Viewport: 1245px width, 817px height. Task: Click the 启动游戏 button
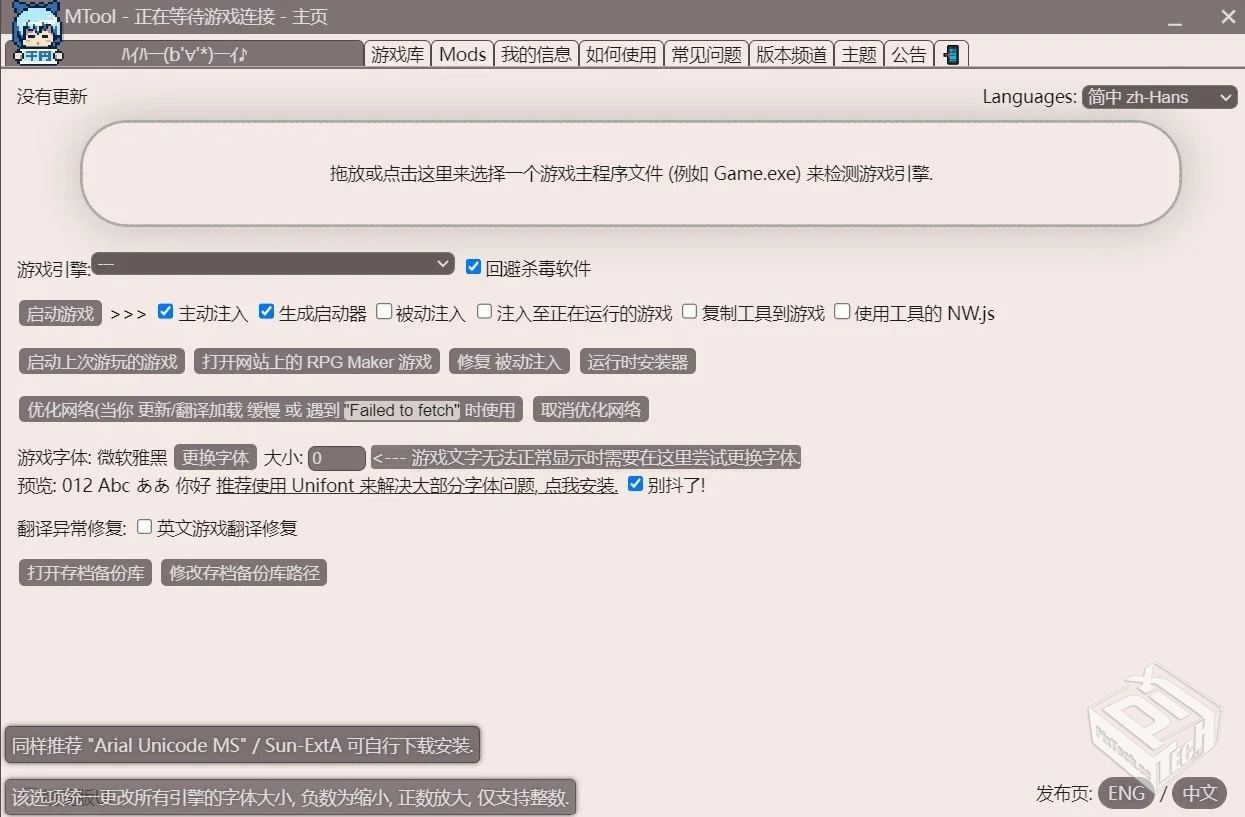59,312
